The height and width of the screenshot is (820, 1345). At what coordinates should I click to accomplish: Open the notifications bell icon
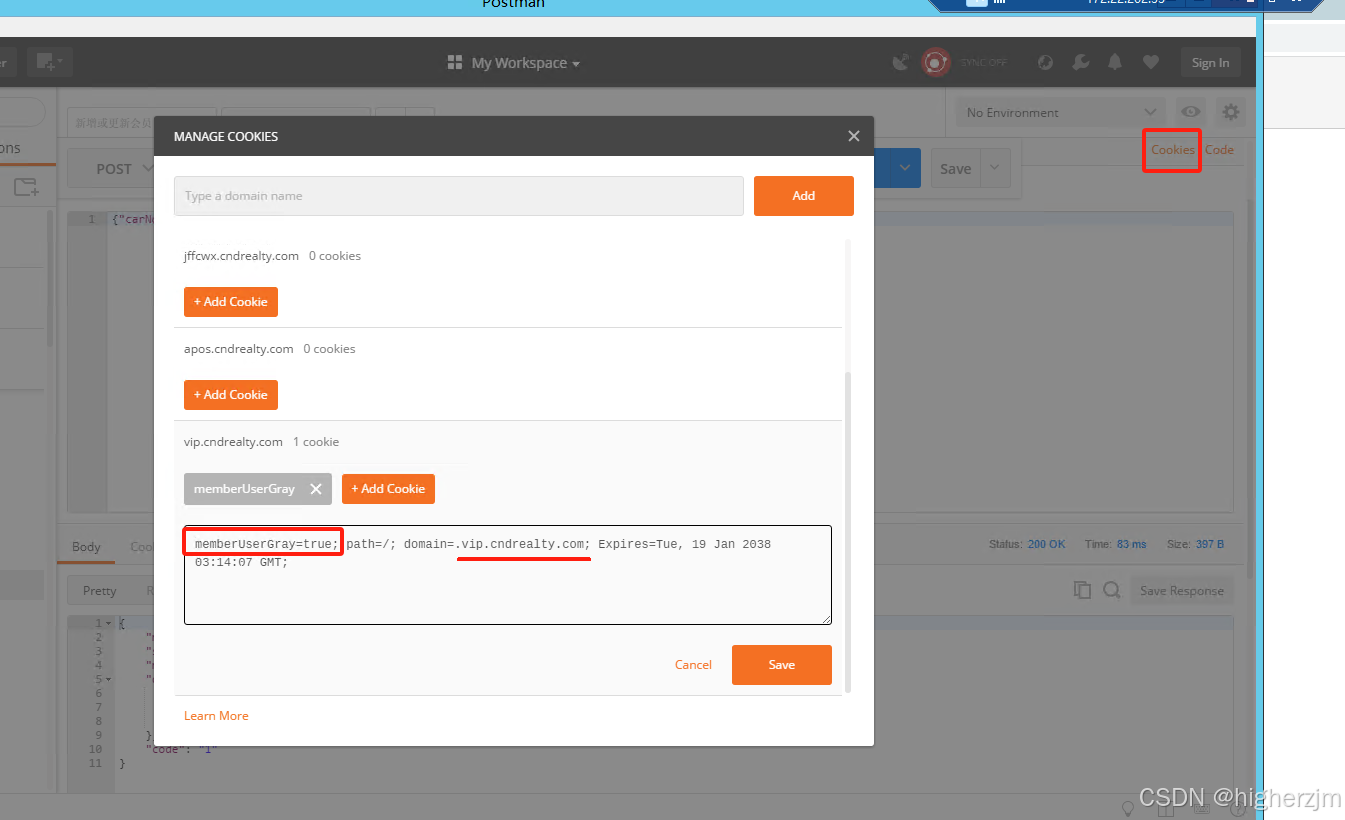1115,63
